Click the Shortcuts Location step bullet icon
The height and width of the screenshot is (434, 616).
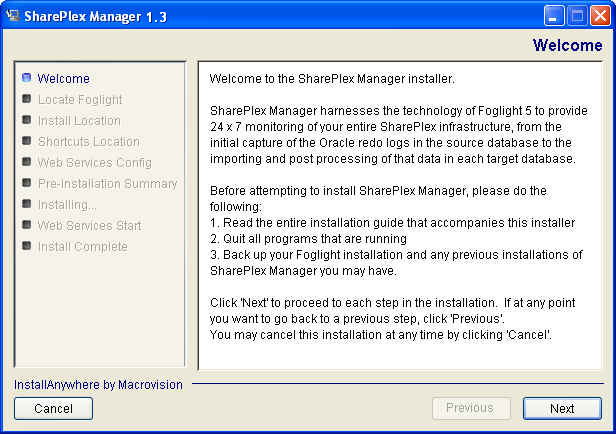point(26,141)
